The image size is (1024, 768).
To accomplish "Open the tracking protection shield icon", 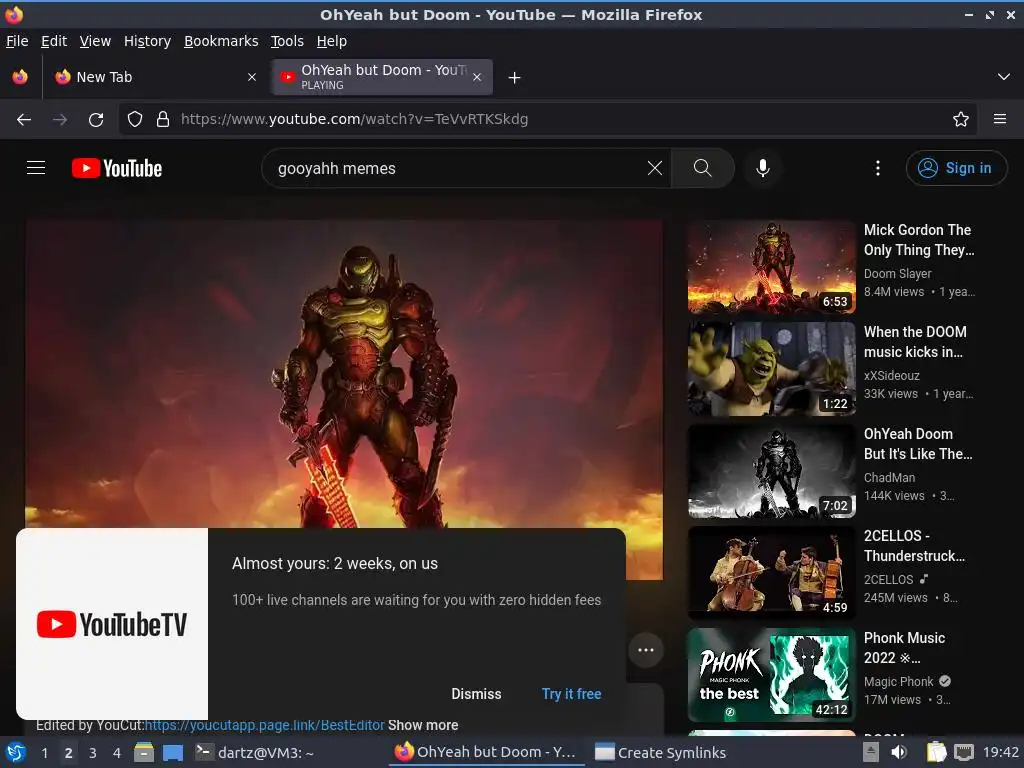I will point(135,120).
